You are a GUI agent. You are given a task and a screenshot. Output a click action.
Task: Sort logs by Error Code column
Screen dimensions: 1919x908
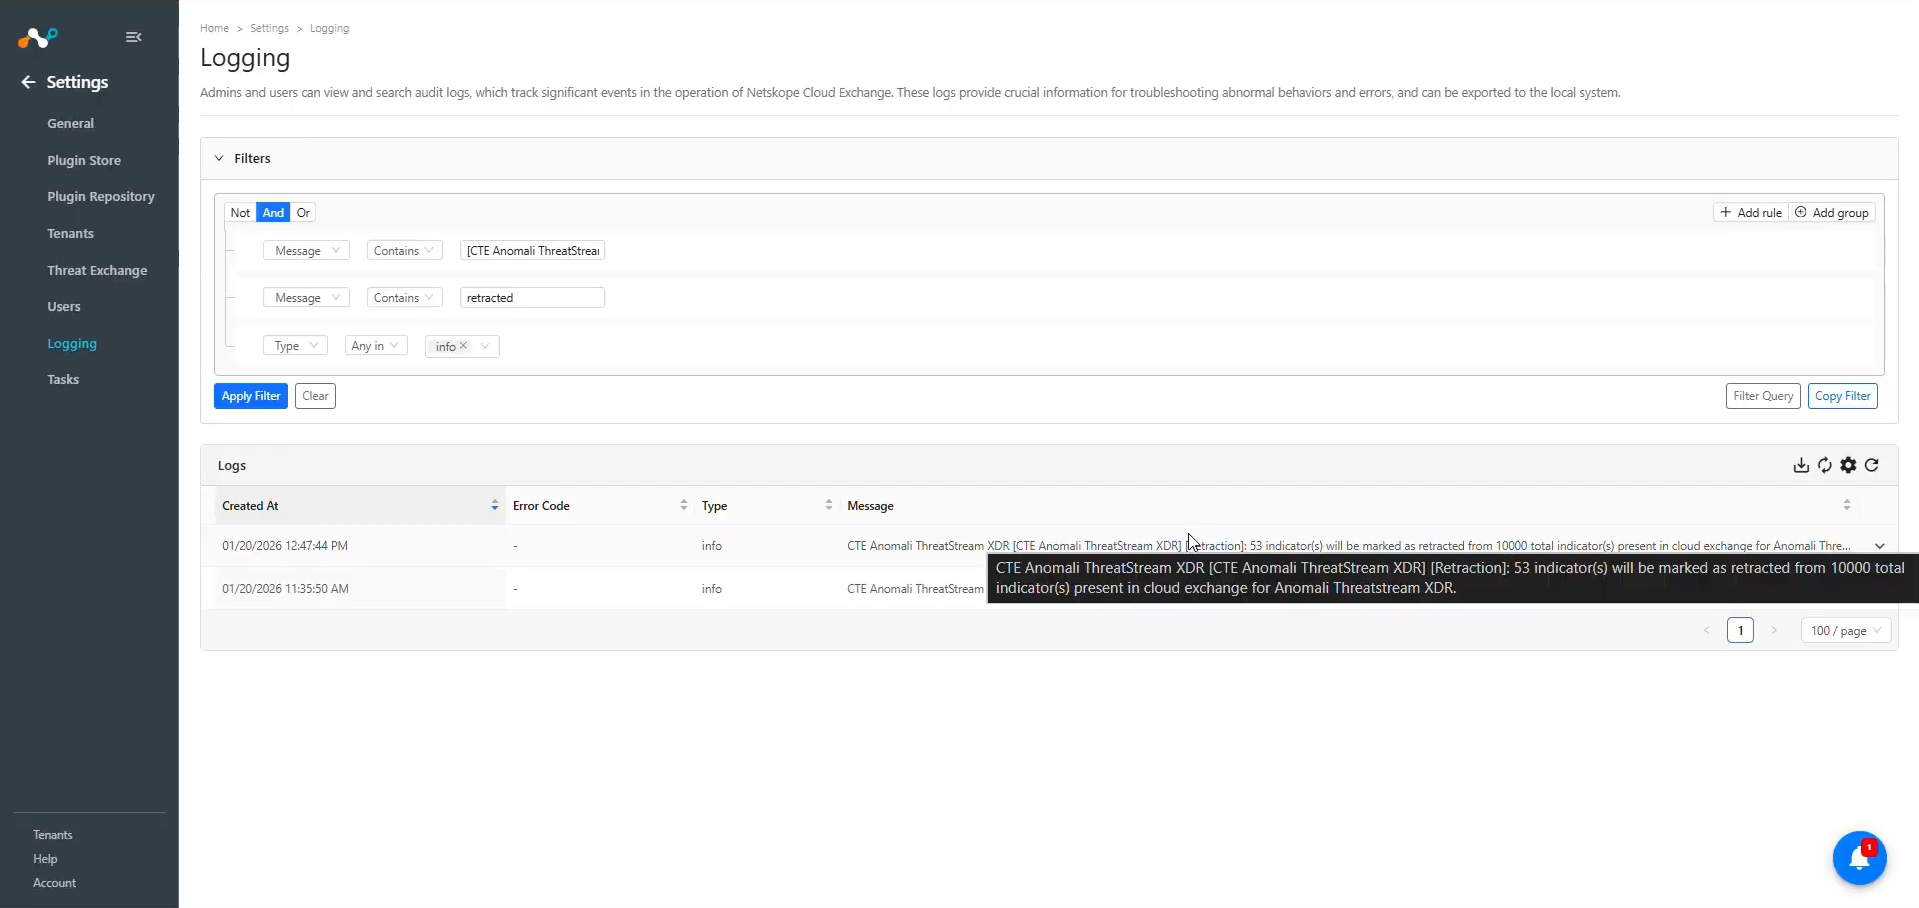click(x=684, y=506)
